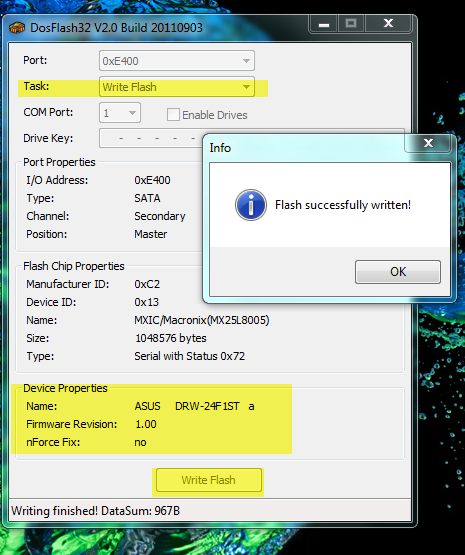465x555 pixels.
Task: Close the DosFlash32 window
Action: [x=388, y=24]
